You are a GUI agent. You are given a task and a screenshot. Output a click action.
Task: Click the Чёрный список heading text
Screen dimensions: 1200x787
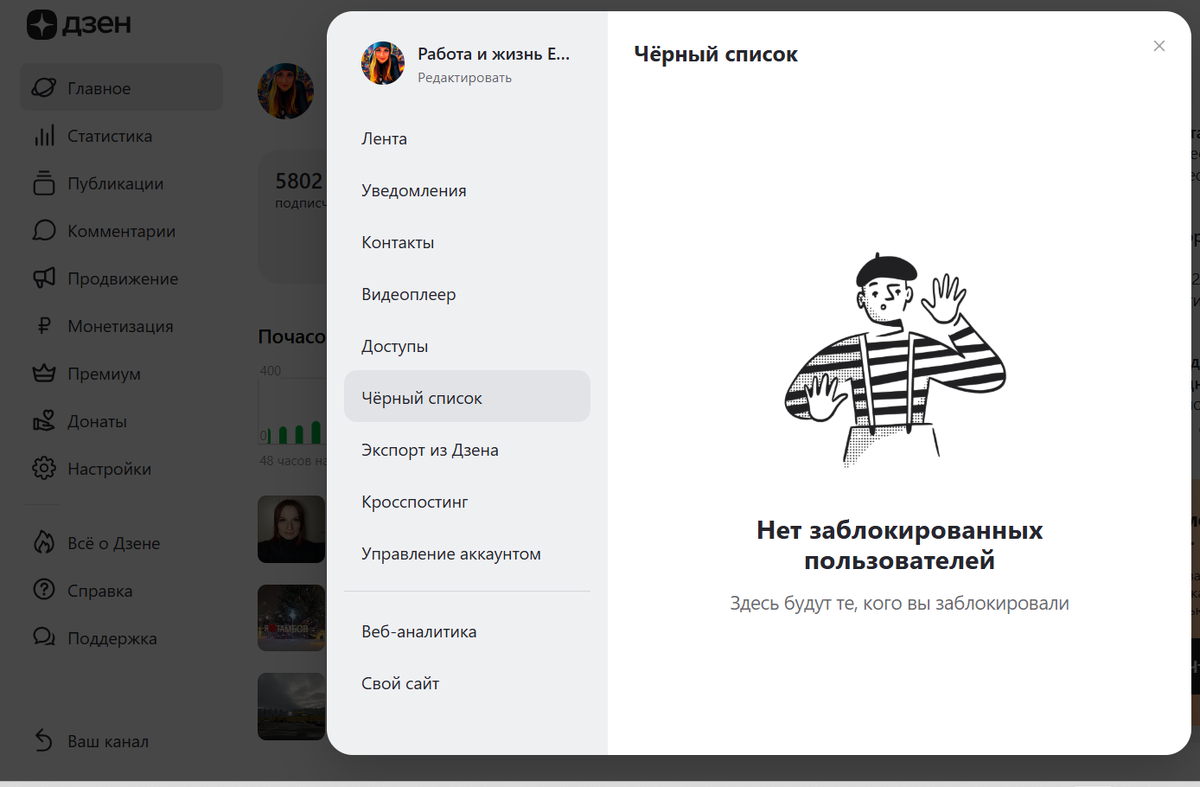[716, 54]
